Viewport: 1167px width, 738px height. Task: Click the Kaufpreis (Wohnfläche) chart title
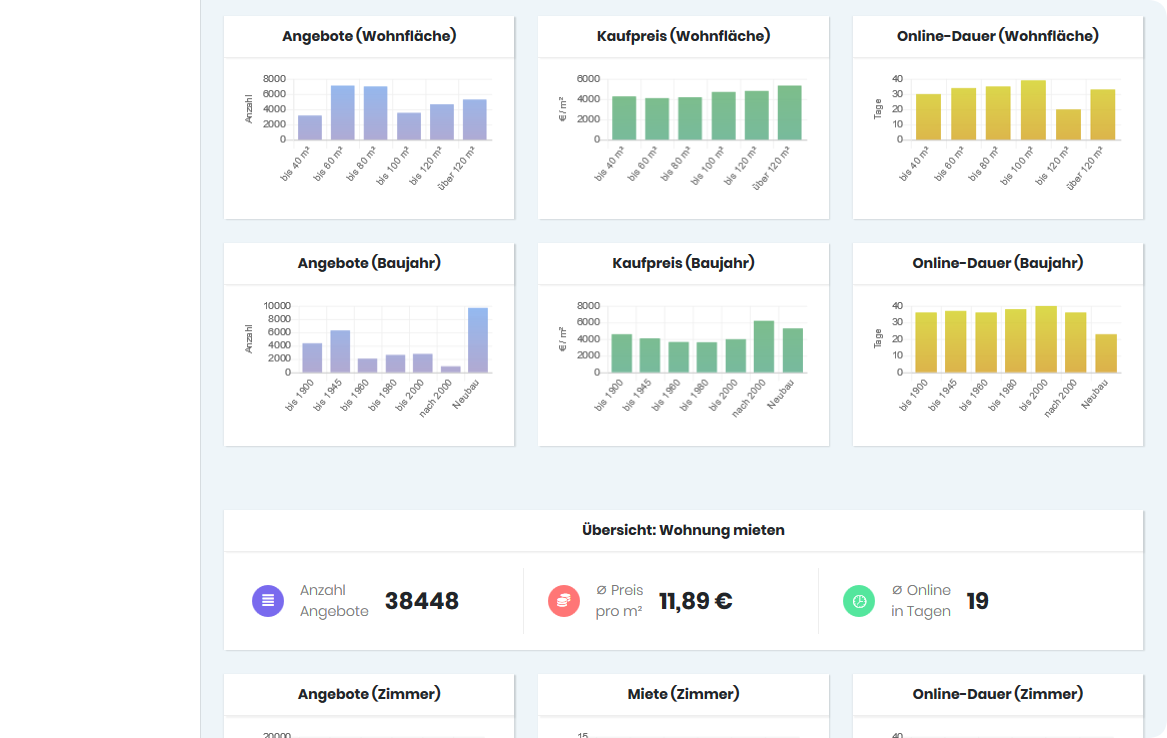(x=683, y=36)
